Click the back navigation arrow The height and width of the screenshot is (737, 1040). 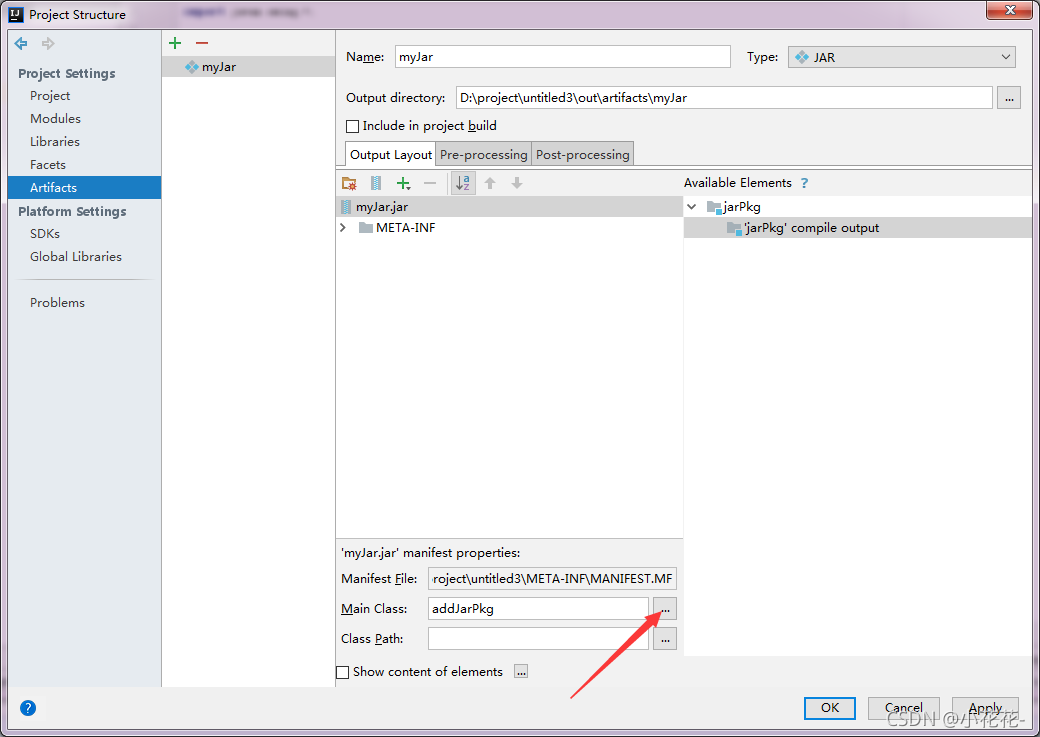pos(21,44)
